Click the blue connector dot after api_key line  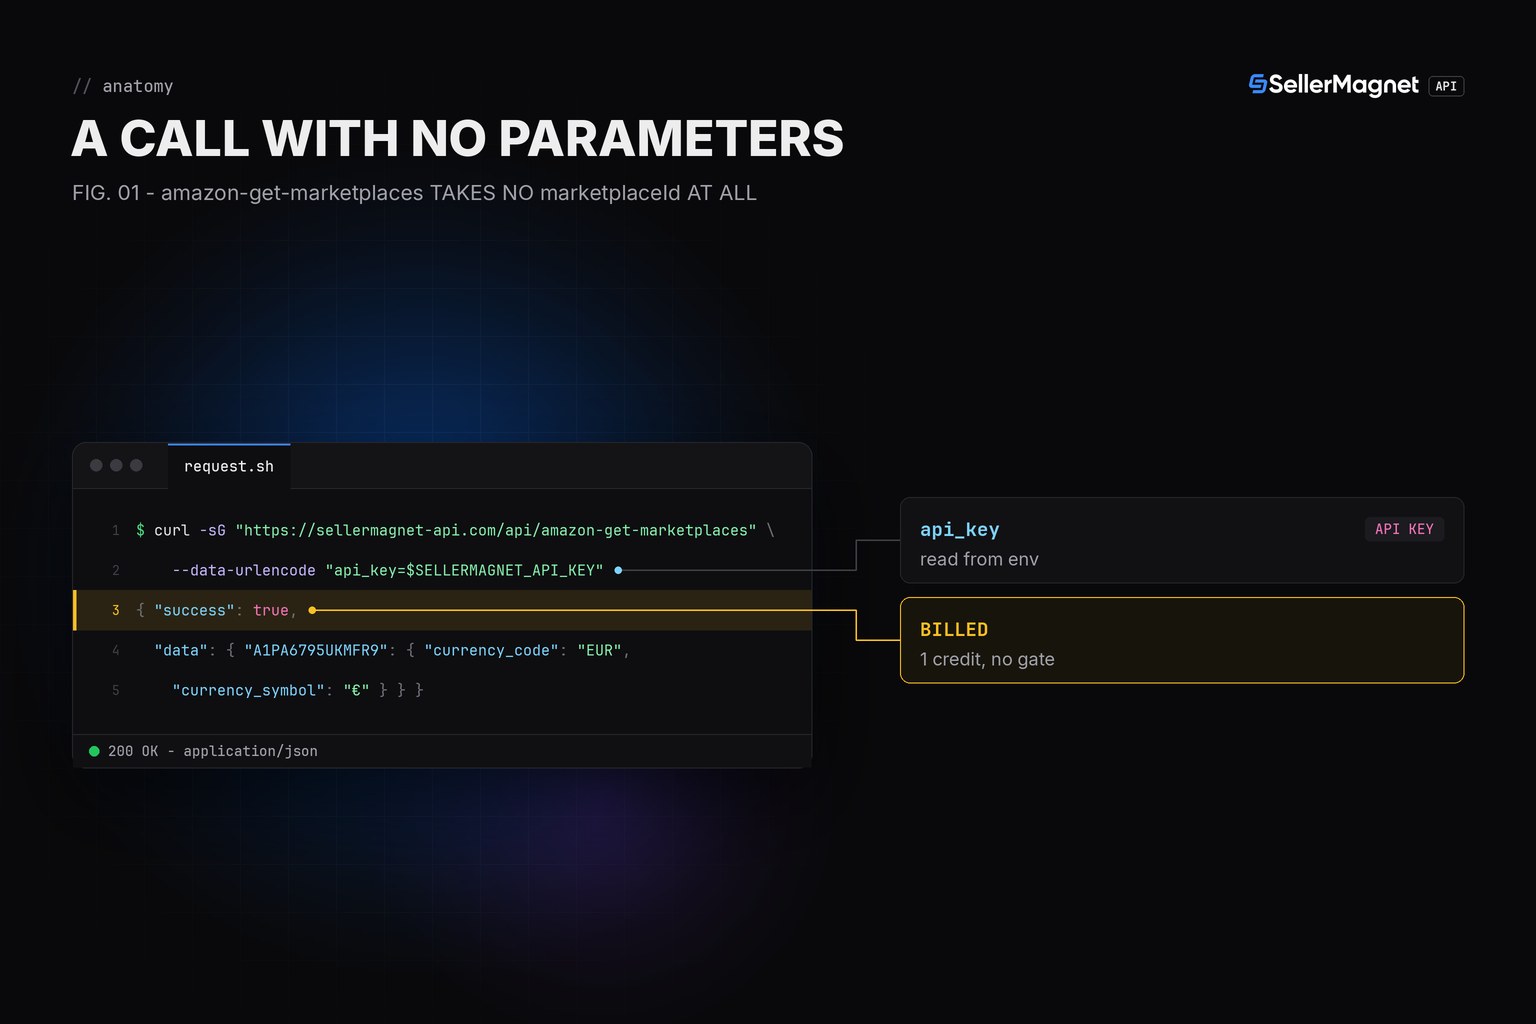pos(618,570)
